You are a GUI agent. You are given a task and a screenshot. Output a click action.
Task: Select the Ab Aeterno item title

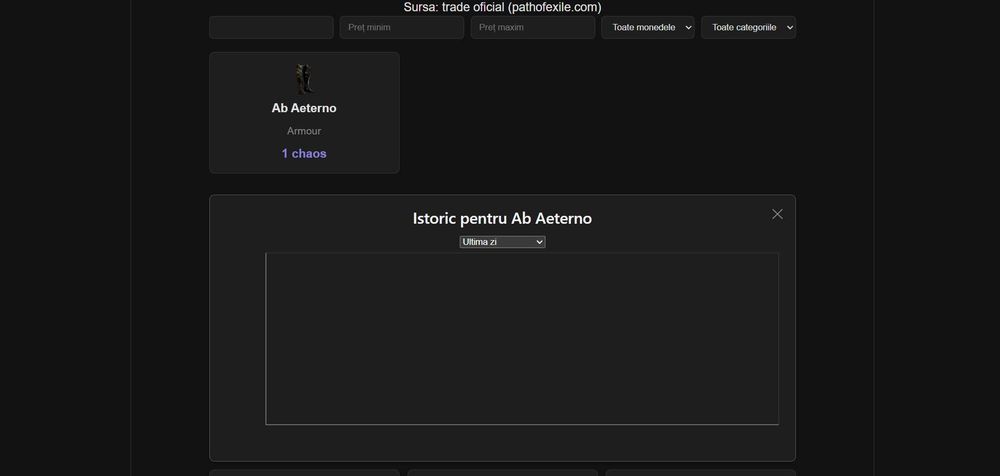[x=304, y=108]
